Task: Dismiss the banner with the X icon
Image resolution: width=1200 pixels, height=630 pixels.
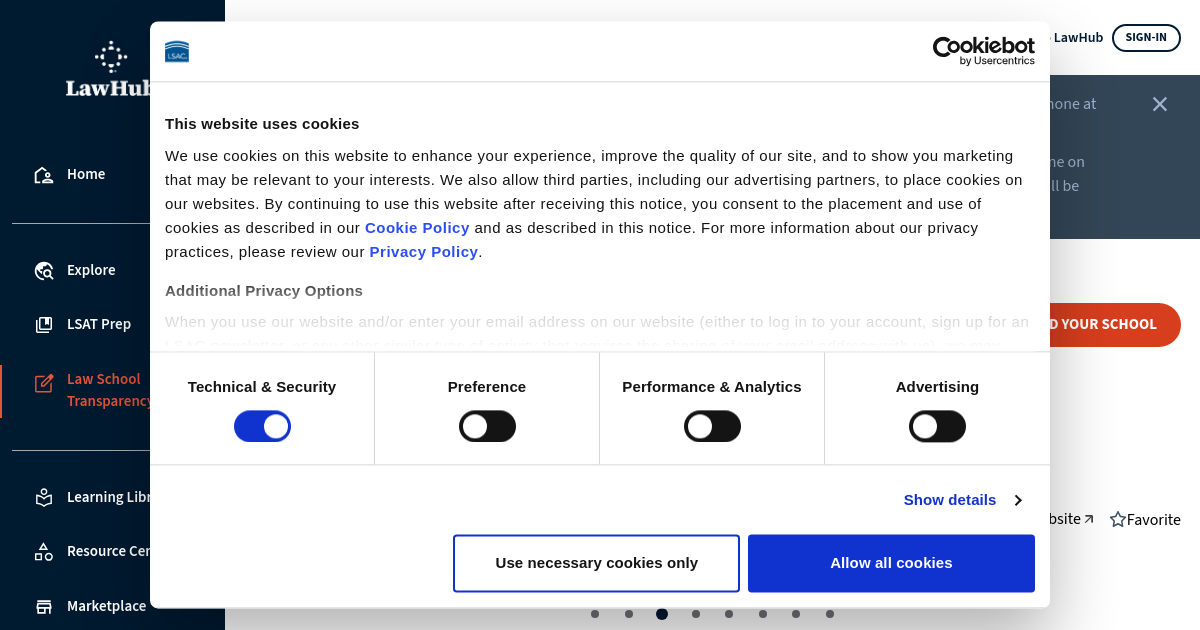Action: pyautogui.click(x=1160, y=104)
